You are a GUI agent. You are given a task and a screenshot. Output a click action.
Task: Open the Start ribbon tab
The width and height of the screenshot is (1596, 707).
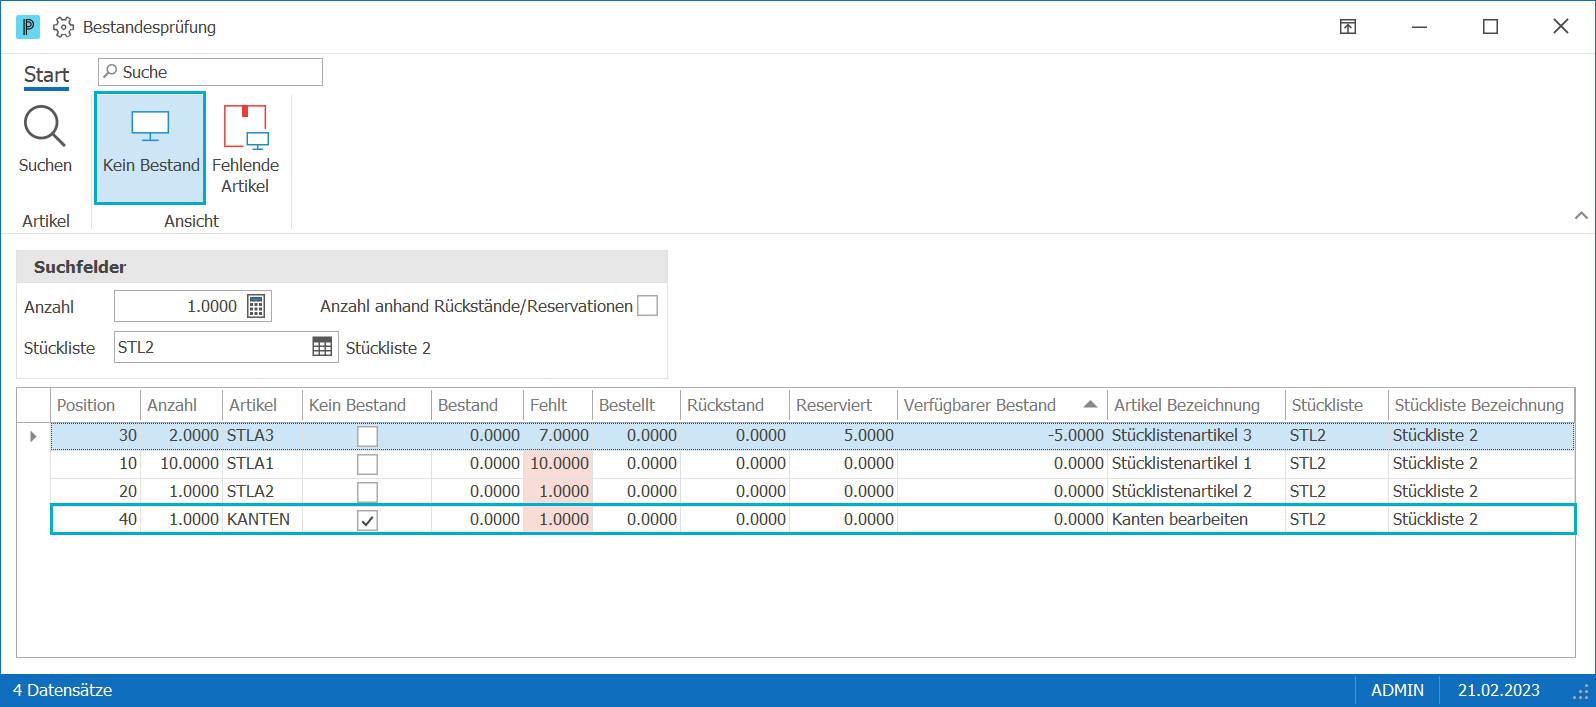[46, 75]
